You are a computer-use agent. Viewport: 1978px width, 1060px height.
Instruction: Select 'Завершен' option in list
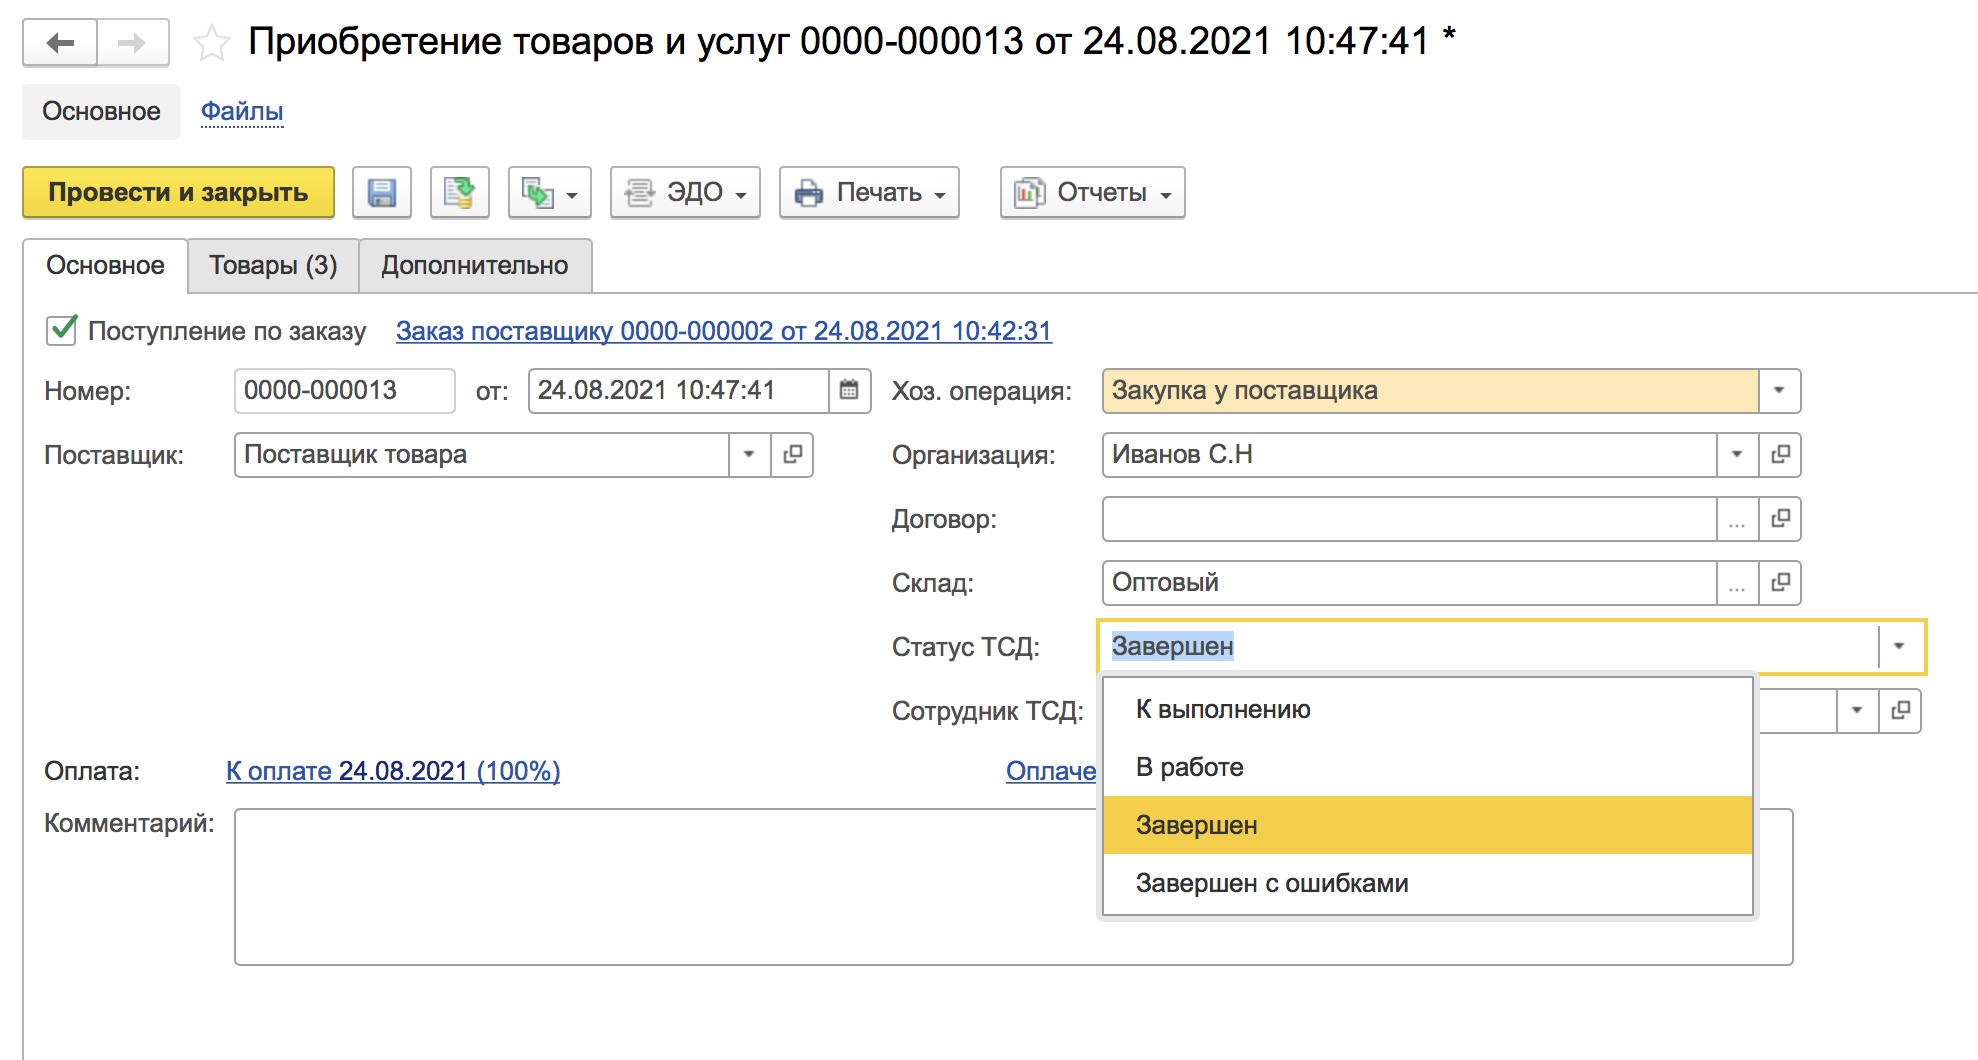(x=1428, y=825)
